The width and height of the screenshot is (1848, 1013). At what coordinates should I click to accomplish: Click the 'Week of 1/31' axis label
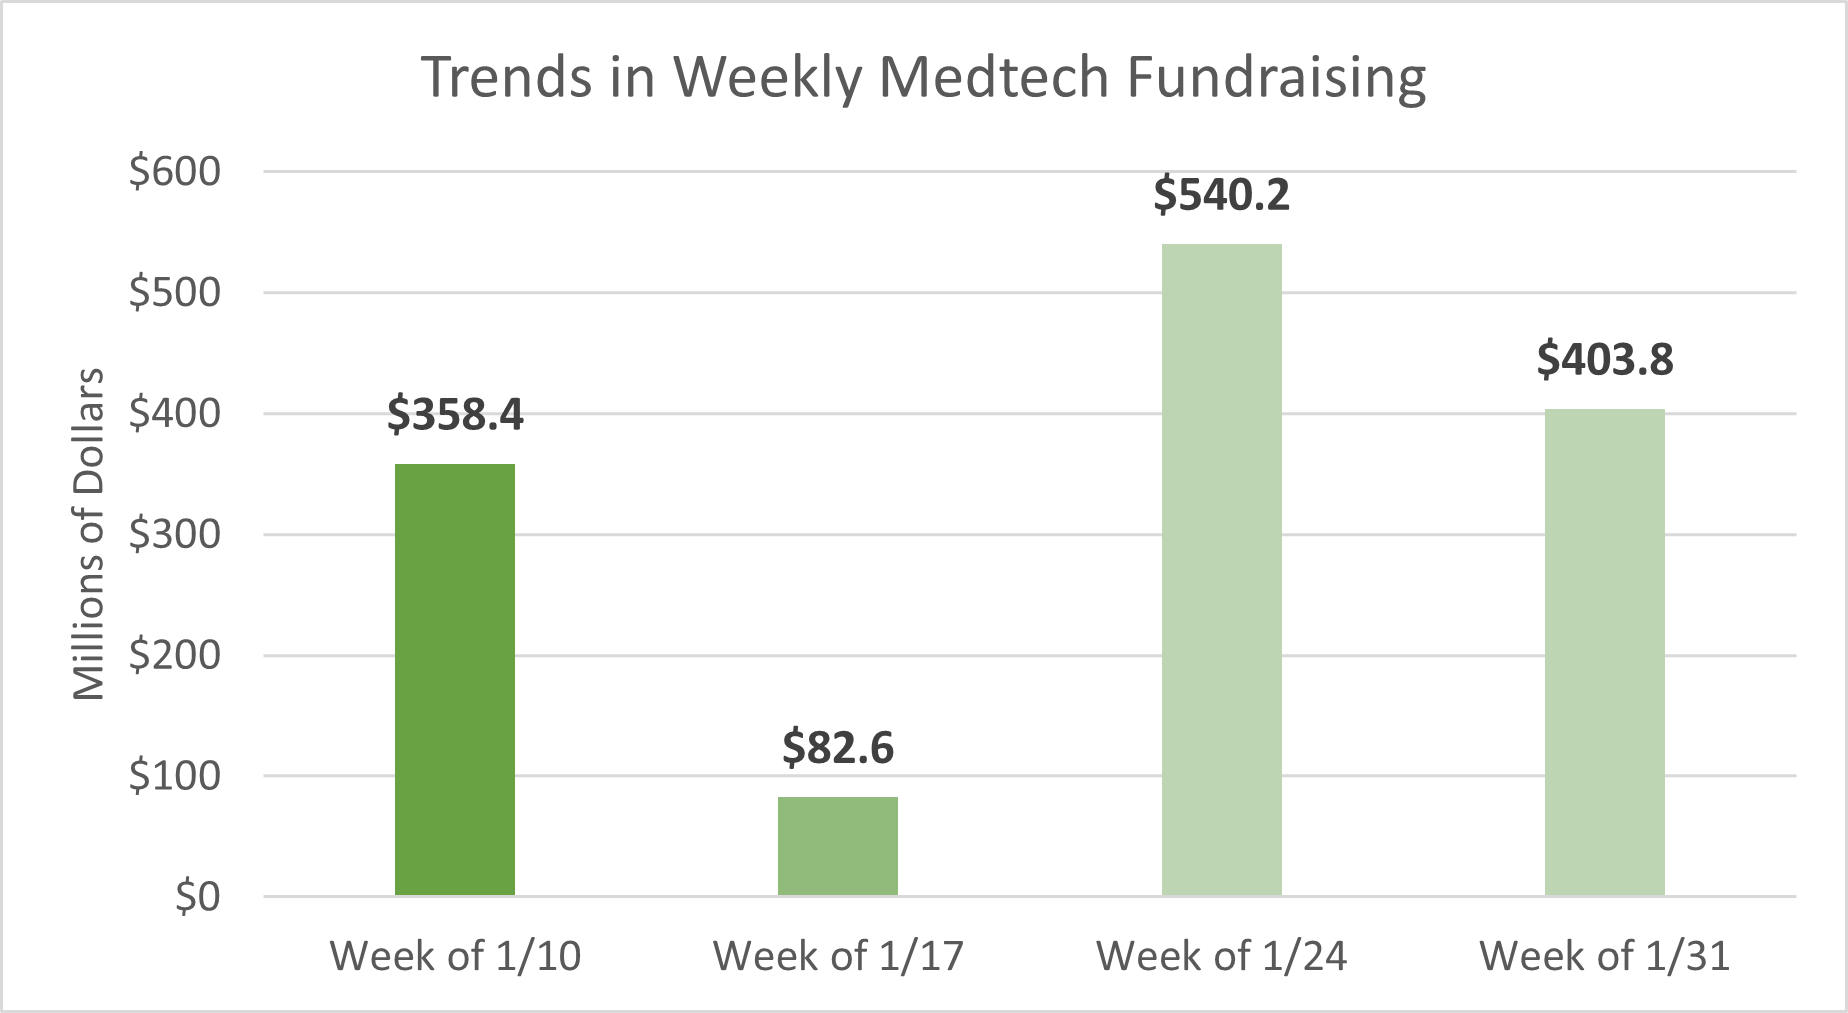(x=1604, y=956)
